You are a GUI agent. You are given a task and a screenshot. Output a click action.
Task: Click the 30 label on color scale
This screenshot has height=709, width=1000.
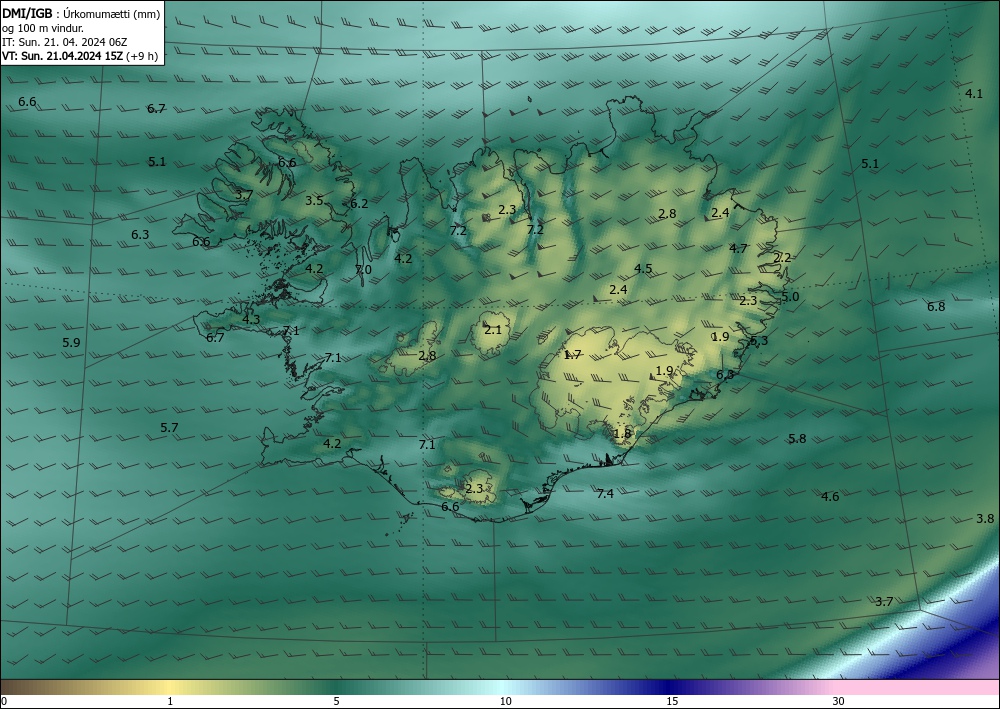pos(839,701)
